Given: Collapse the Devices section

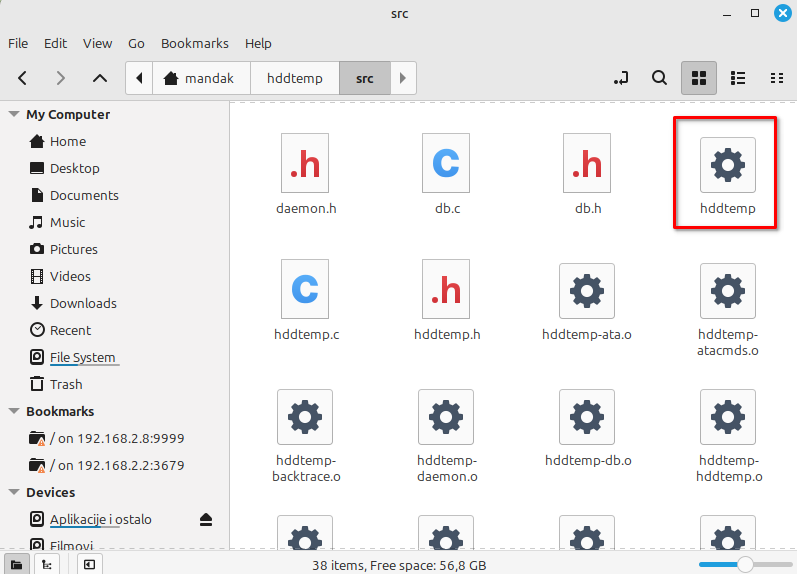Looking at the screenshot, I should click(14, 492).
